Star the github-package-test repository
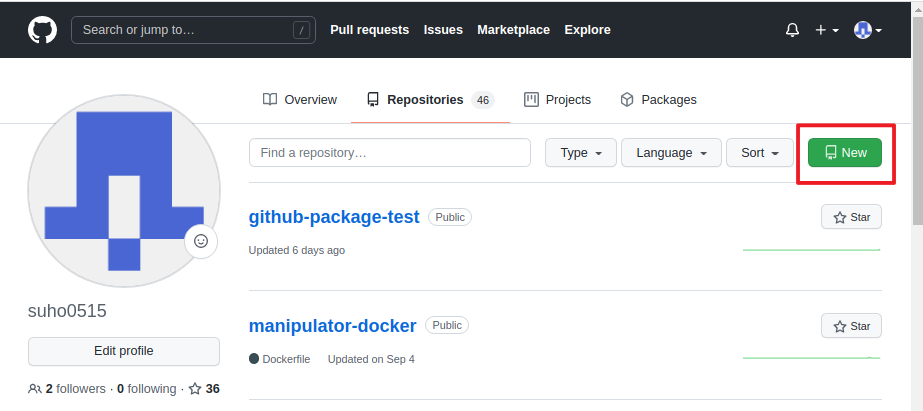 [x=851, y=217]
